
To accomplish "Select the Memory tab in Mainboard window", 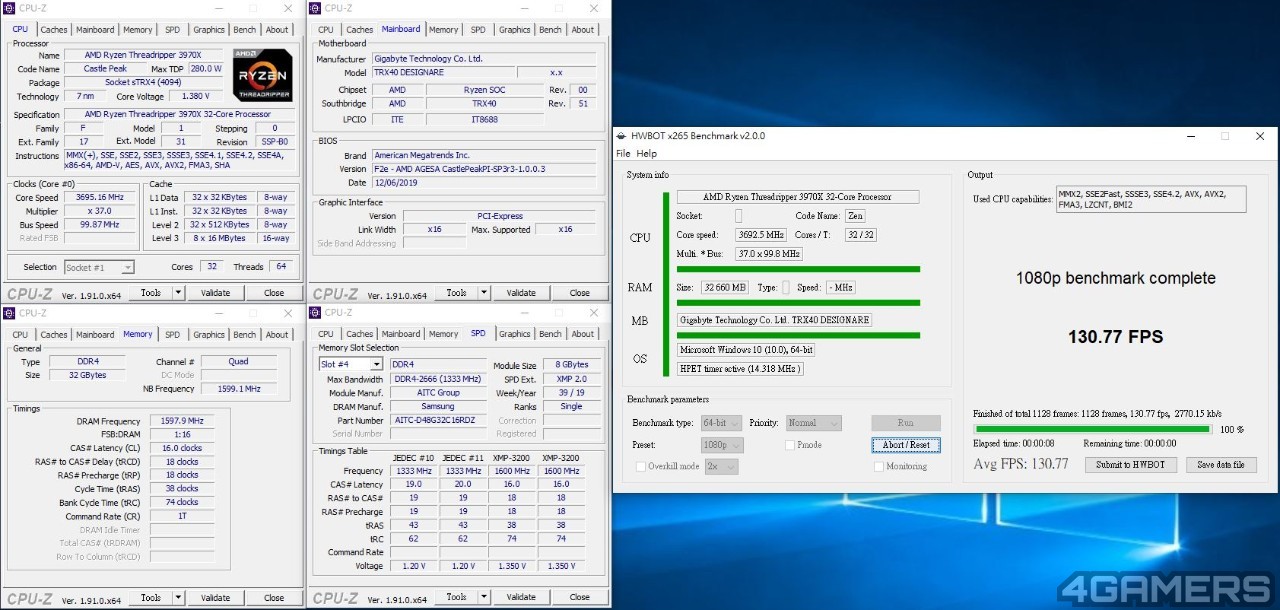I will click(443, 30).
